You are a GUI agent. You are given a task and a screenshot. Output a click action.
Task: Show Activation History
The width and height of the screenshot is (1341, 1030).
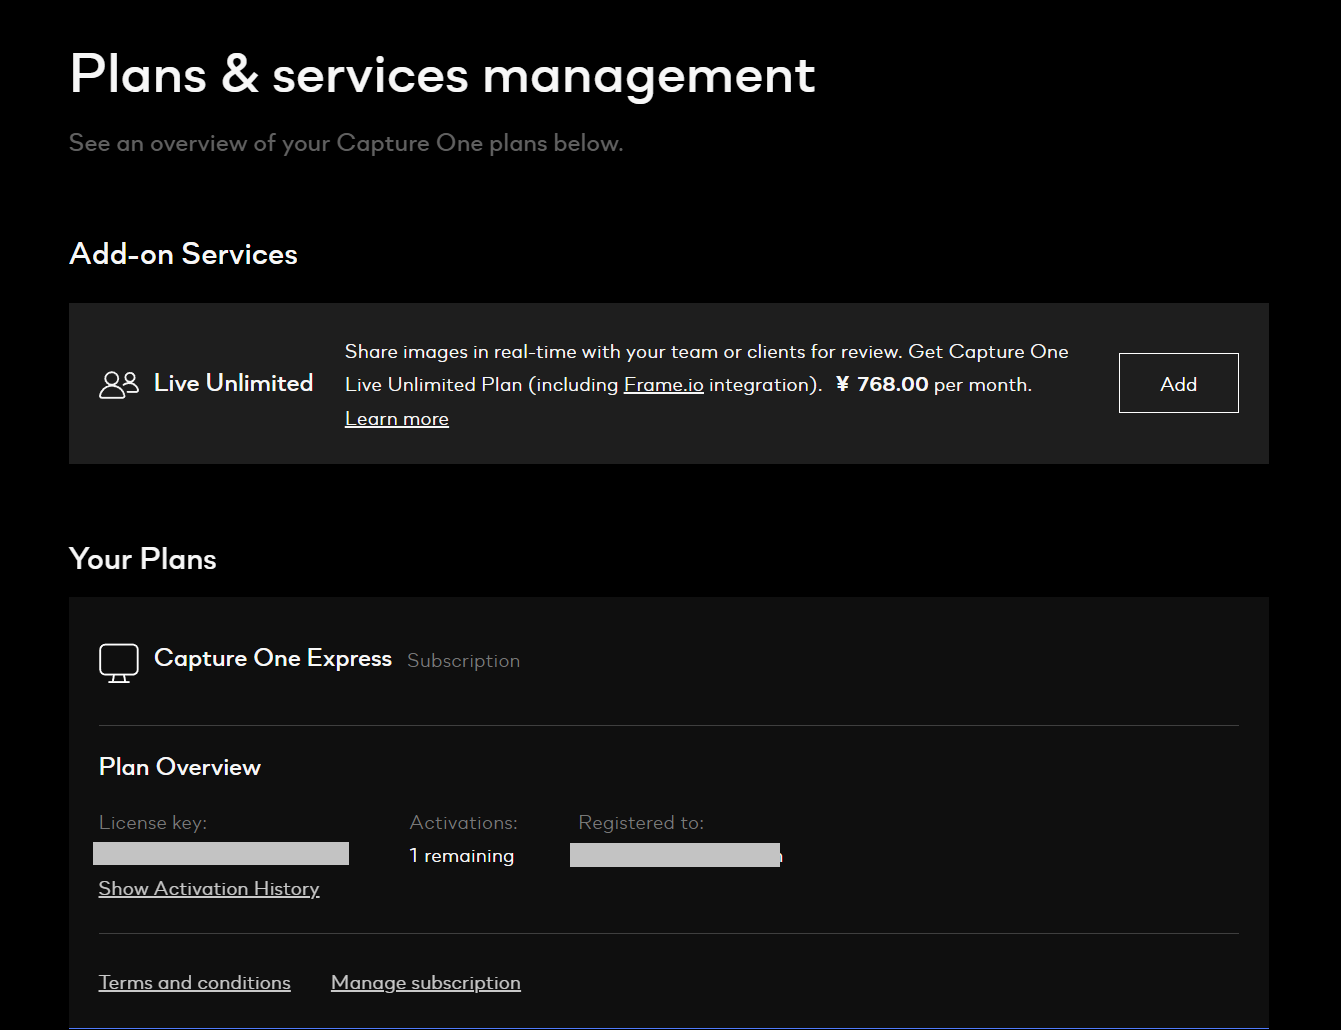(209, 888)
